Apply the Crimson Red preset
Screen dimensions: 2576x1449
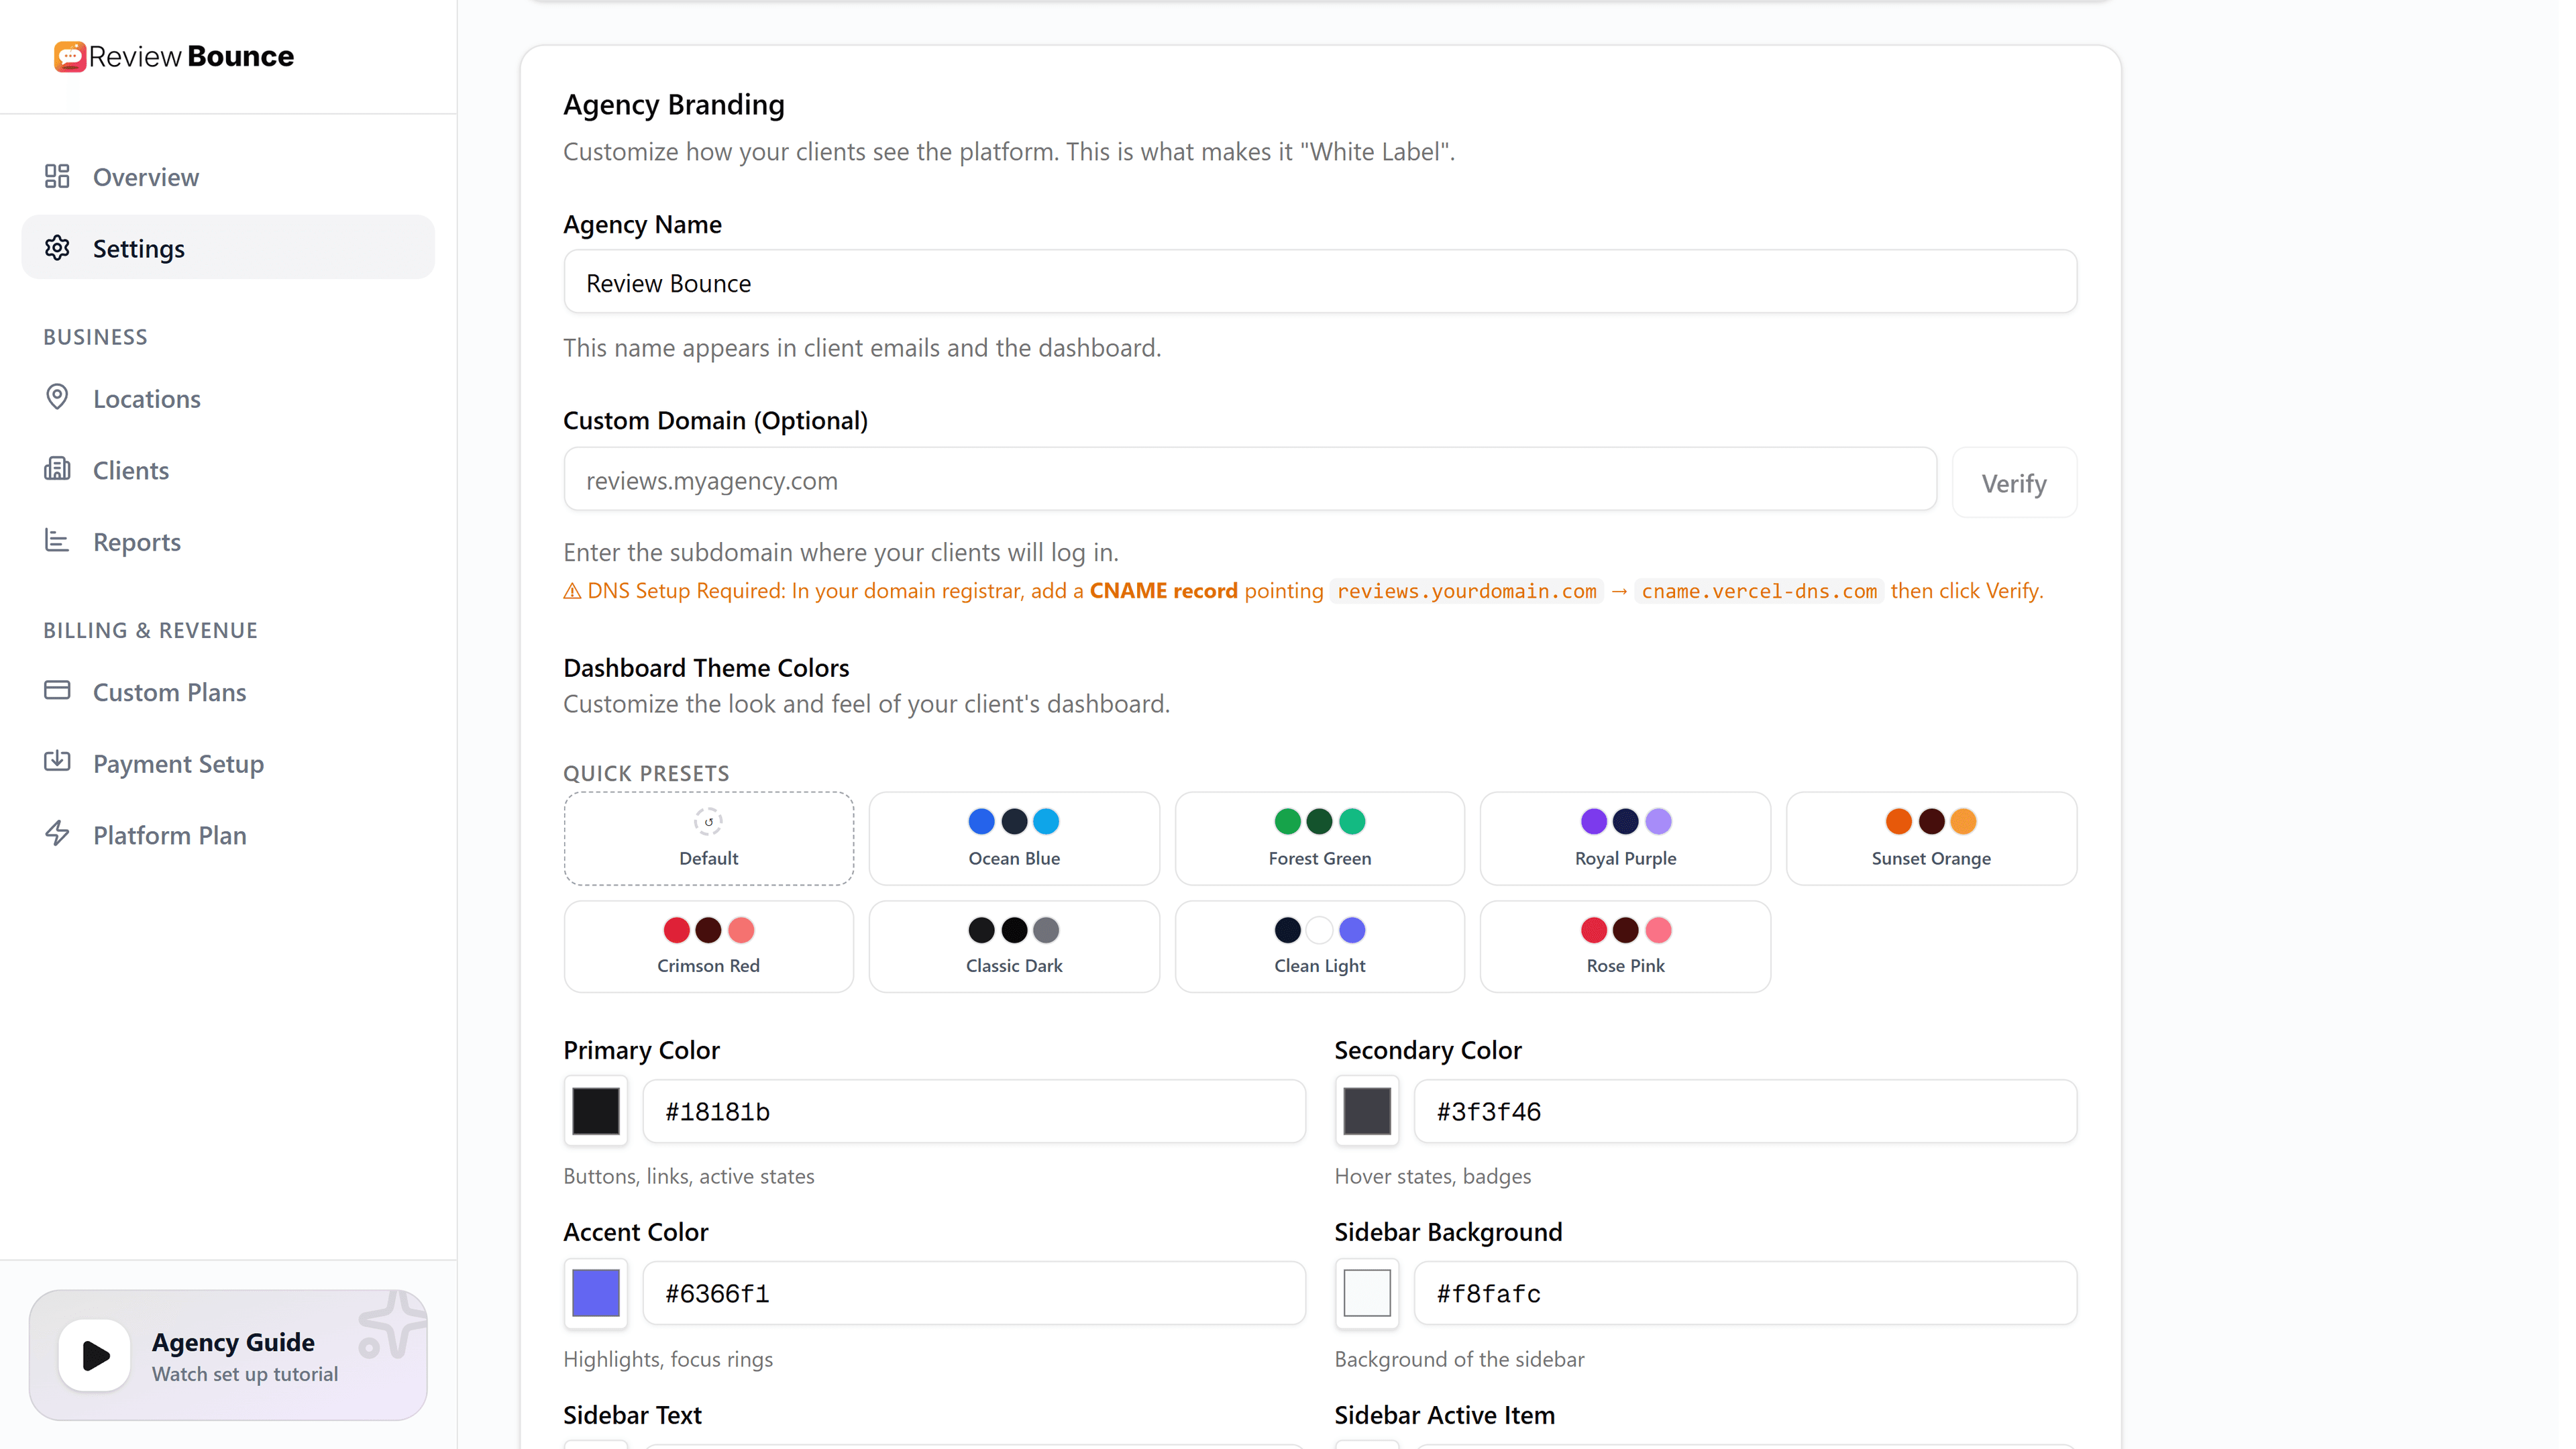click(x=708, y=946)
